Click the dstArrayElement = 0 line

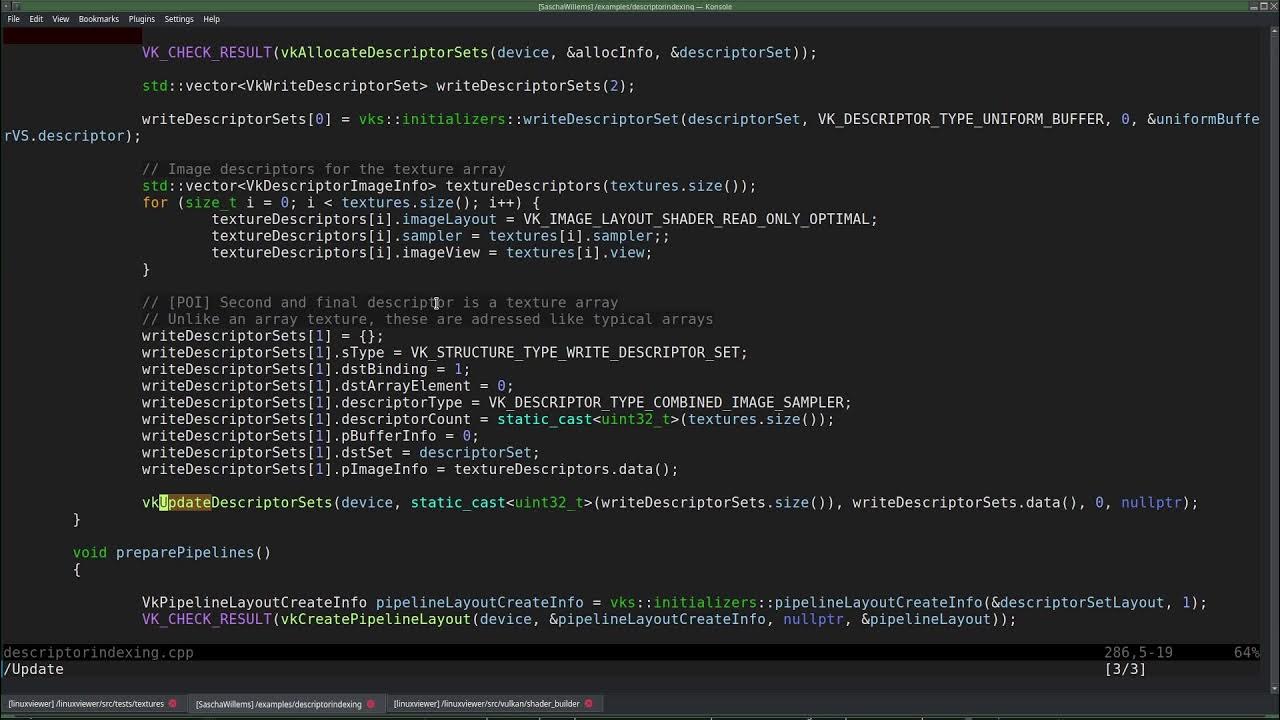(x=327, y=386)
